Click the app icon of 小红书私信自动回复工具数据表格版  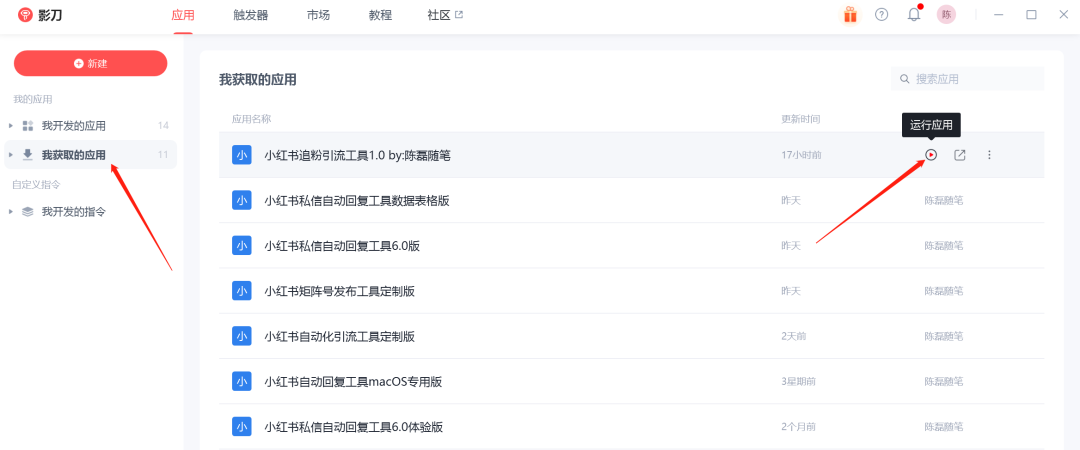point(242,201)
